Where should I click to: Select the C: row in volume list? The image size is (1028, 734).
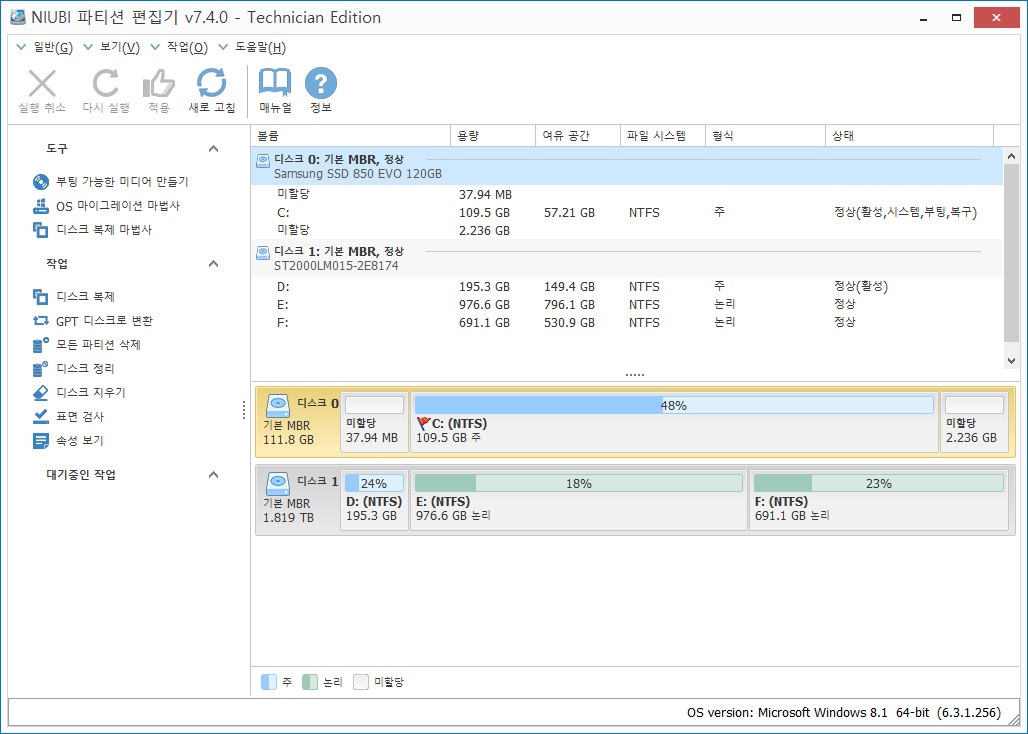tap(627, 213)
